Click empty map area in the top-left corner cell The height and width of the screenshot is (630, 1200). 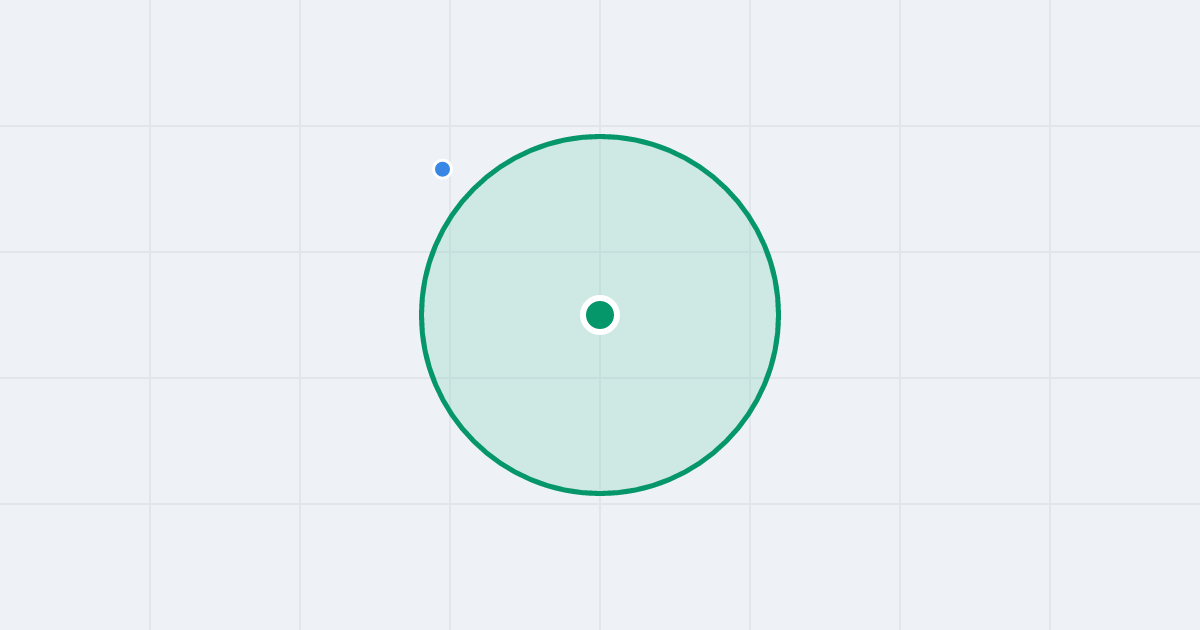coord(75,63)
